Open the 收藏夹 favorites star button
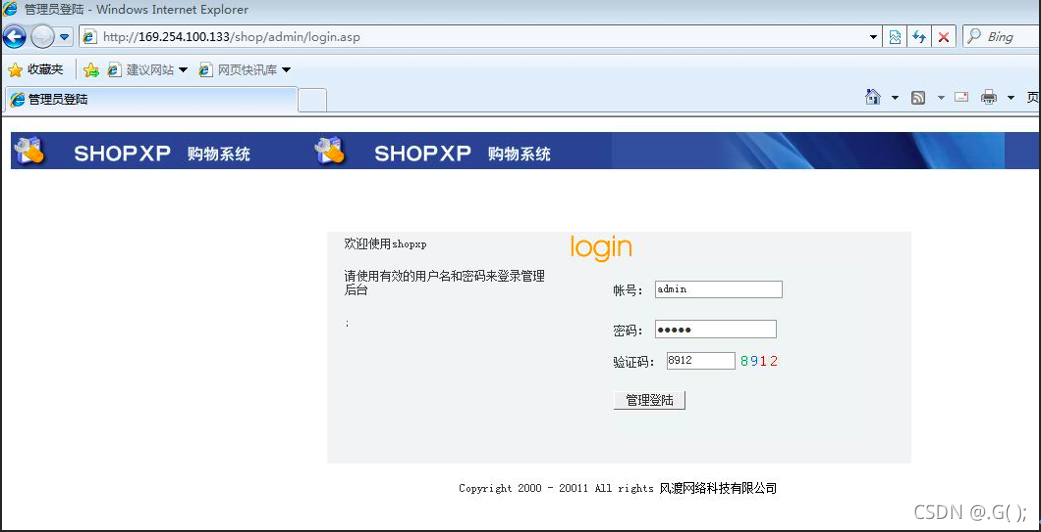1041x532 pixels. pyautogui.click(x=35, y=70)
